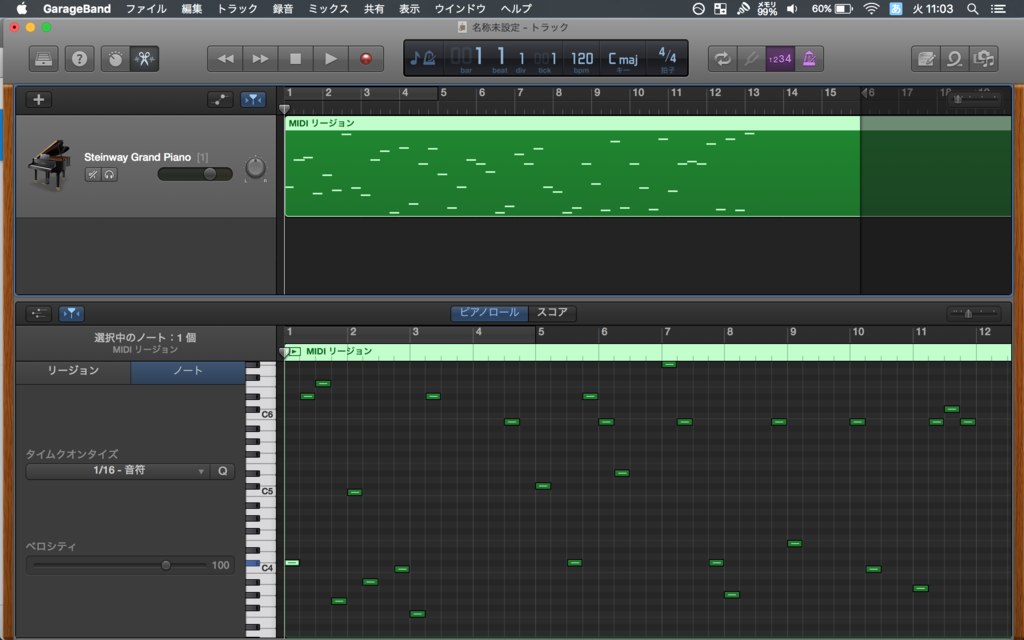Toggle the Metronome button
The height and width of the screenshot is (640, 1024).
point(809,59)
